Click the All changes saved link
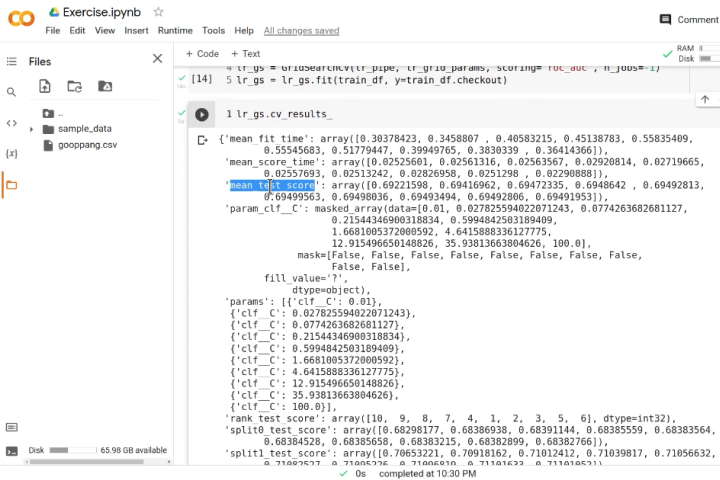Viewport: 720px width, 480px height. 301,31
